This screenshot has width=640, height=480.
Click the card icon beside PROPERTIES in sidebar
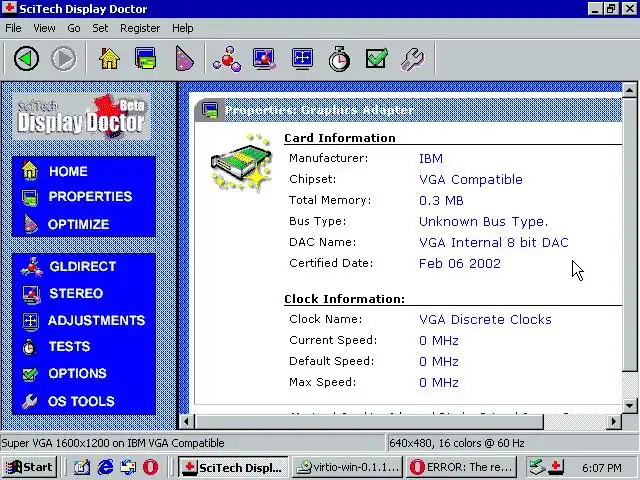(x=30, y=198)
